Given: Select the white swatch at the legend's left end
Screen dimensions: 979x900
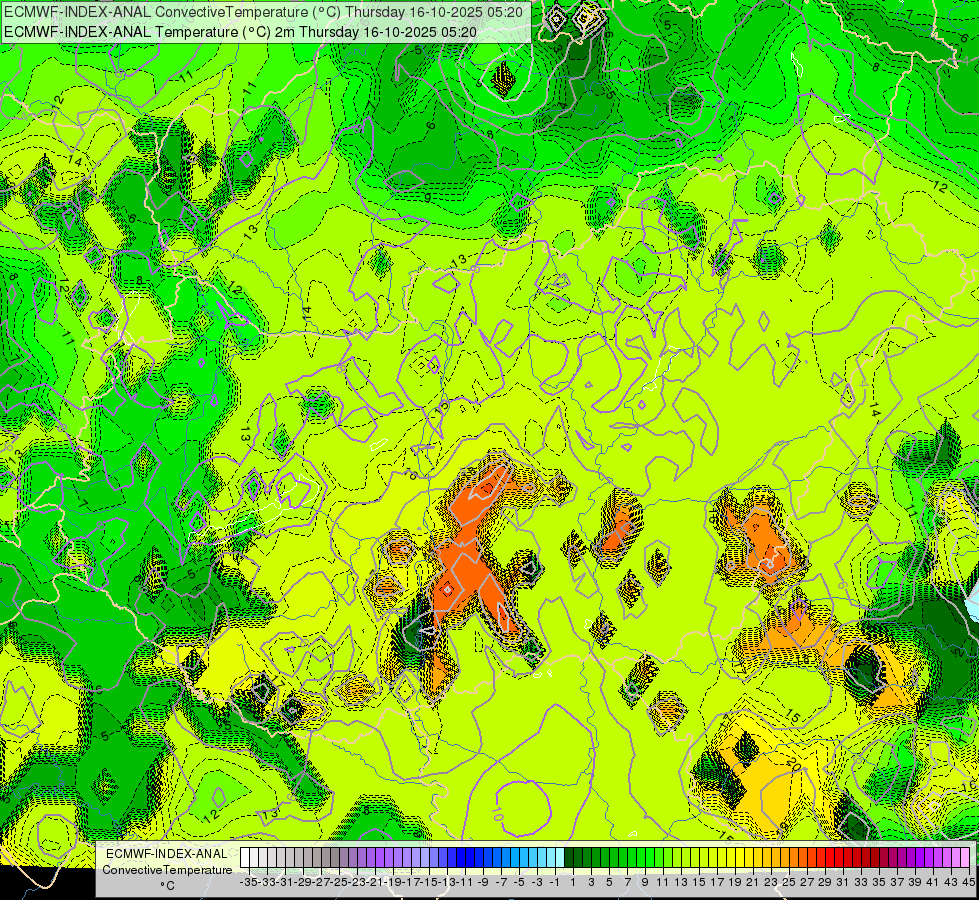Looking at the screenshot, I should coord(245,858).
